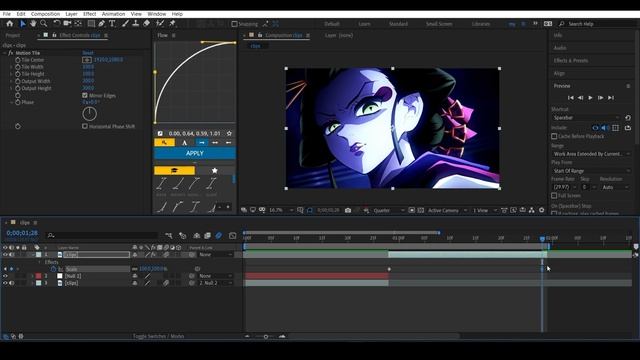Screen dimensions: 640x360
Task: Open the Flow presets library tab
Action: [174, 171]
